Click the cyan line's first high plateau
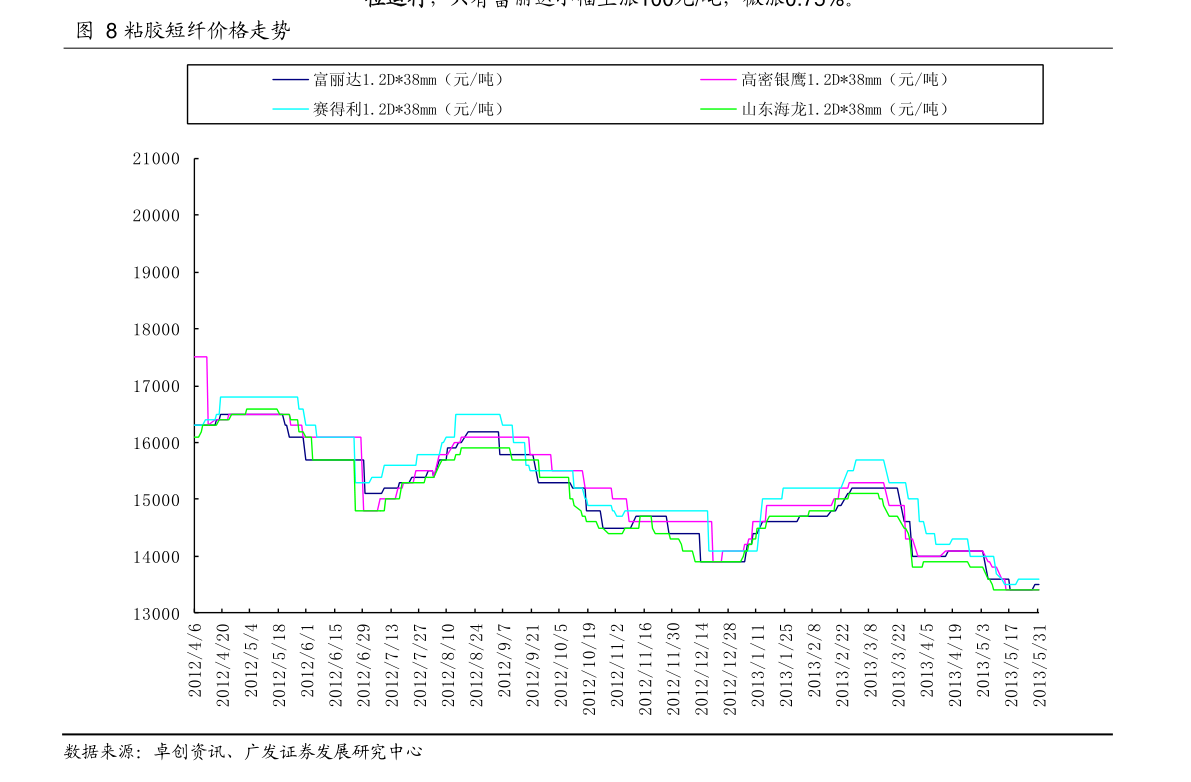This screenshot has width=1191, height=782. (x=258, y=397)
